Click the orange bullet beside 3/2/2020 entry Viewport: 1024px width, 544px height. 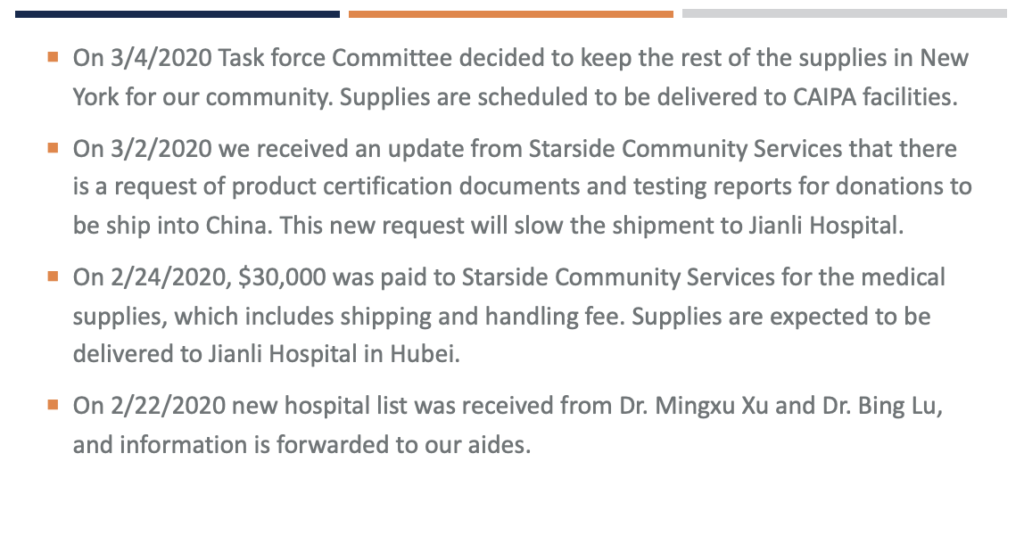pos(53,148)
